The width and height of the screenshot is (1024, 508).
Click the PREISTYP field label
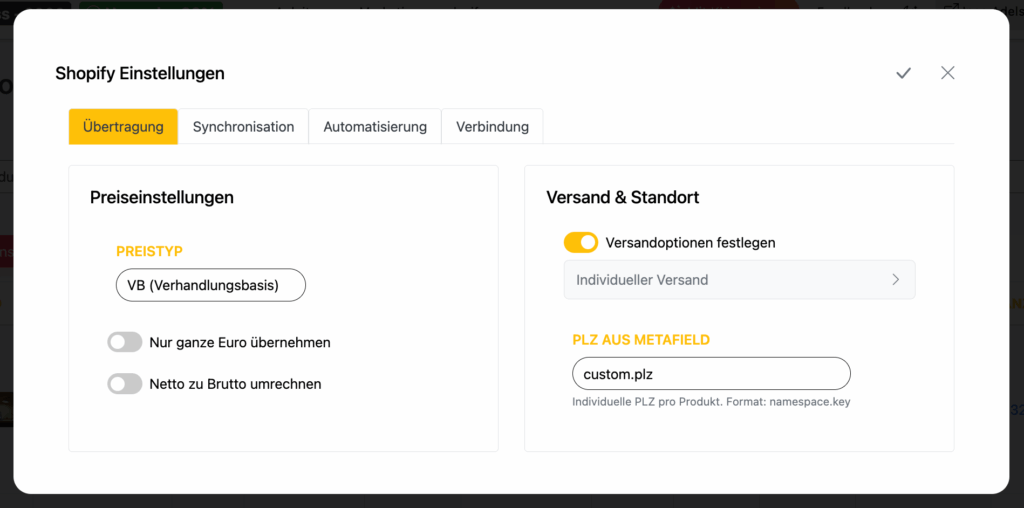tap(150, 252)
